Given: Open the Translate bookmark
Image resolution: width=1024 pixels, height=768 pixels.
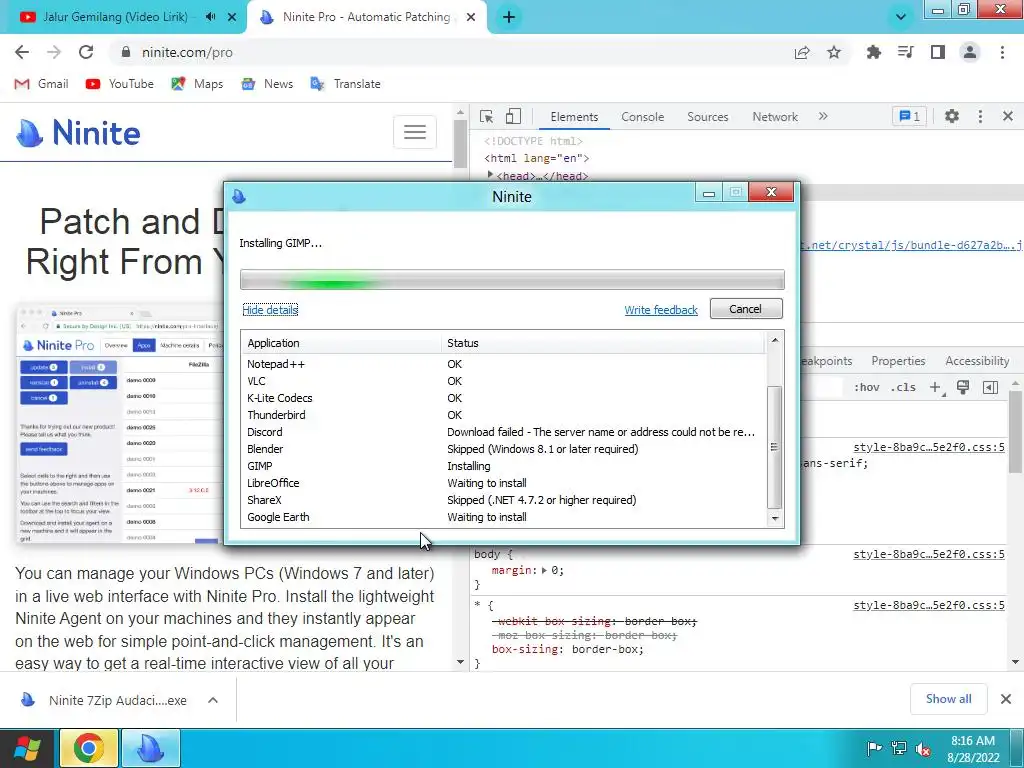Looking at the screenshot, I should coord(345,84).
